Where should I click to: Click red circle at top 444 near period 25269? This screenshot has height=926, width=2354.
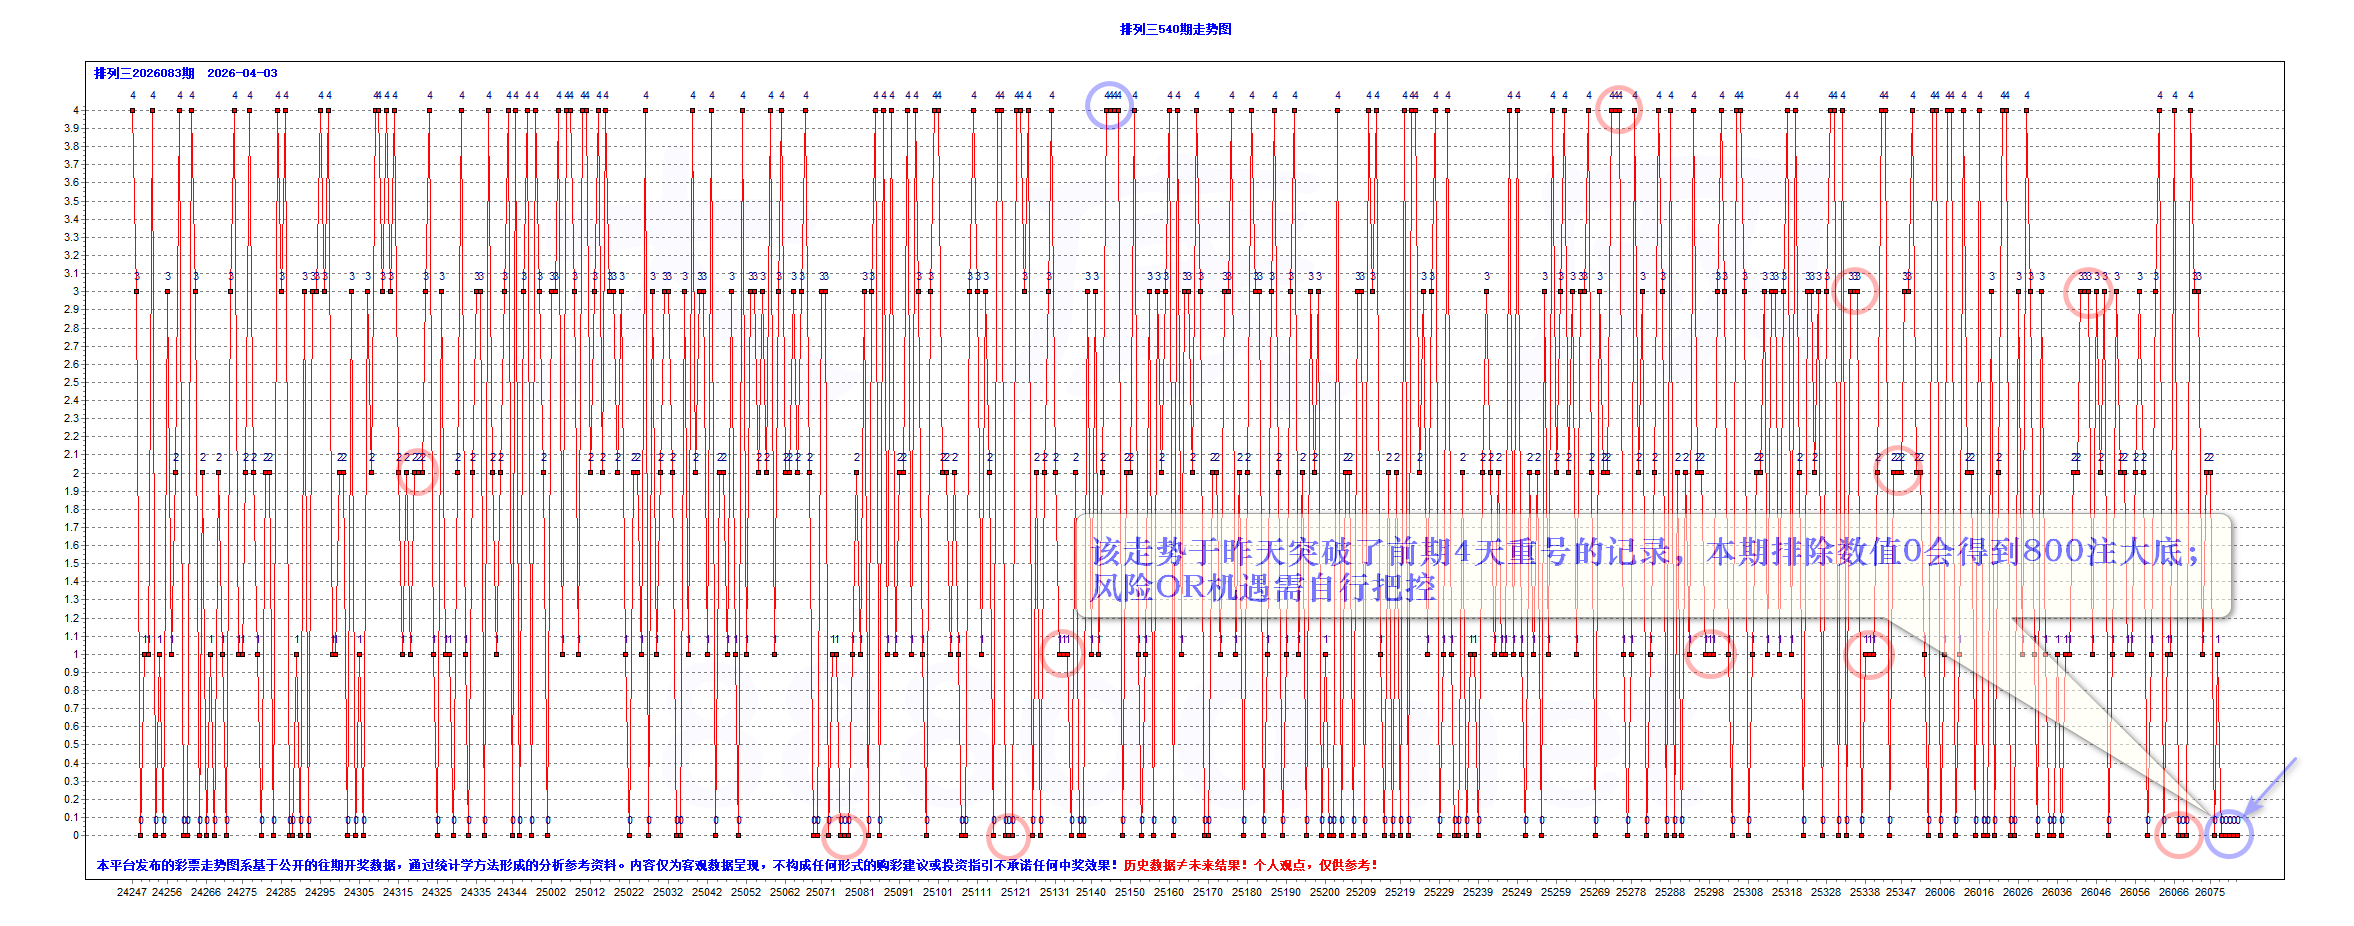[x=1618, y=109]
